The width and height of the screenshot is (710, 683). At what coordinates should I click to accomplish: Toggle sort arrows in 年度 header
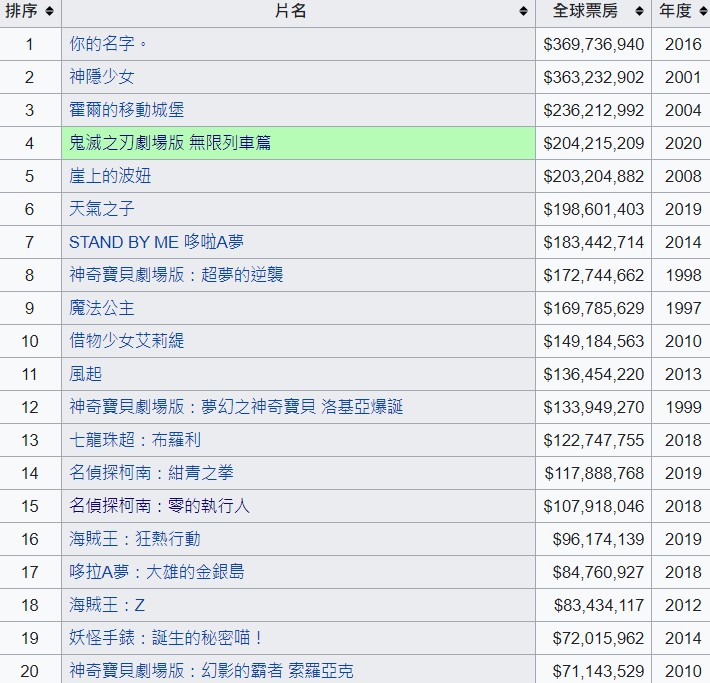click(x=699, y=12)
